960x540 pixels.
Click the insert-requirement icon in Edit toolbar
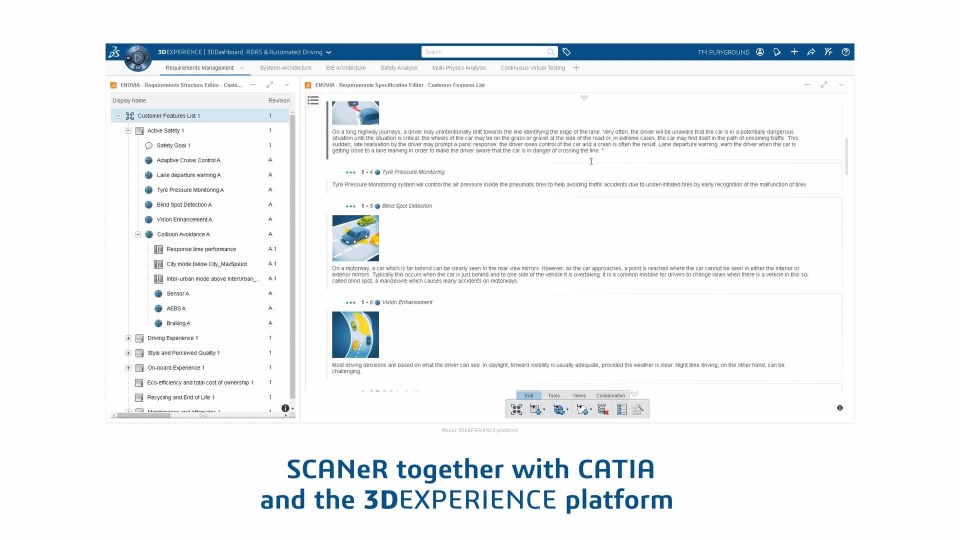click(x=536, y=410)
